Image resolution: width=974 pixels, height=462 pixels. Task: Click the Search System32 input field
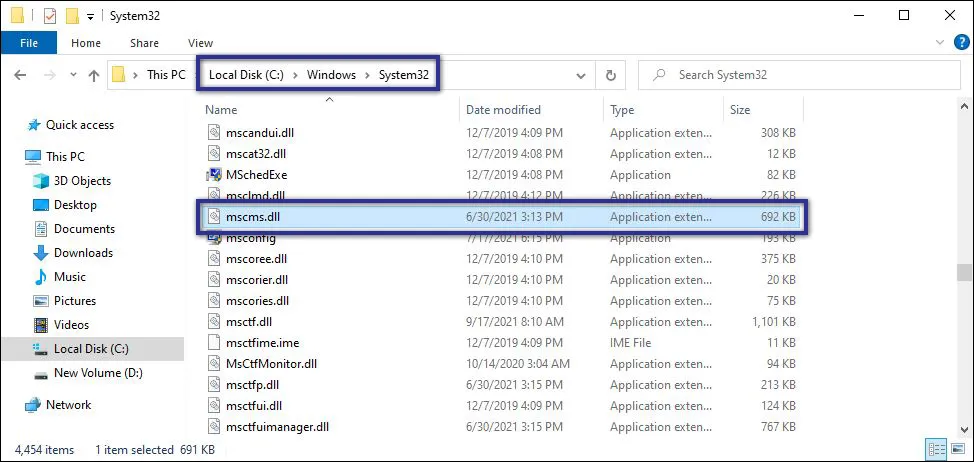coord(799,75)
